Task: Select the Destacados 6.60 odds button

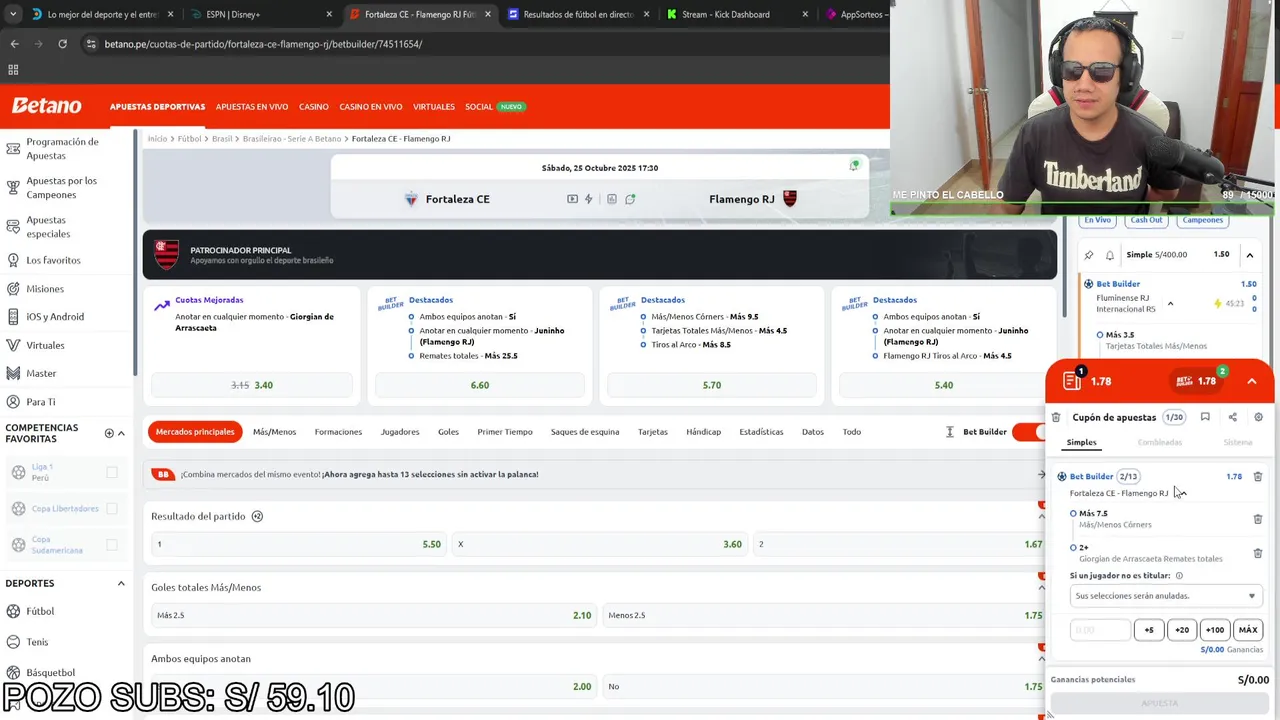Action: (480, 385)
